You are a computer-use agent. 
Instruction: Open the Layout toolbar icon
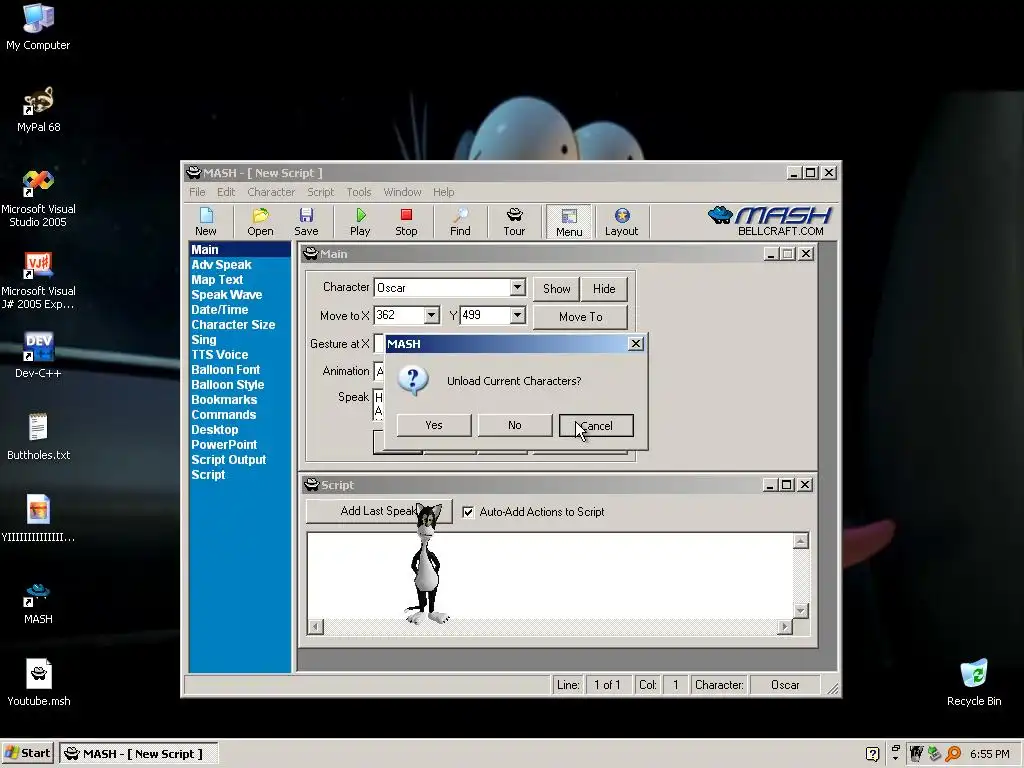click(x=621, y=221)
